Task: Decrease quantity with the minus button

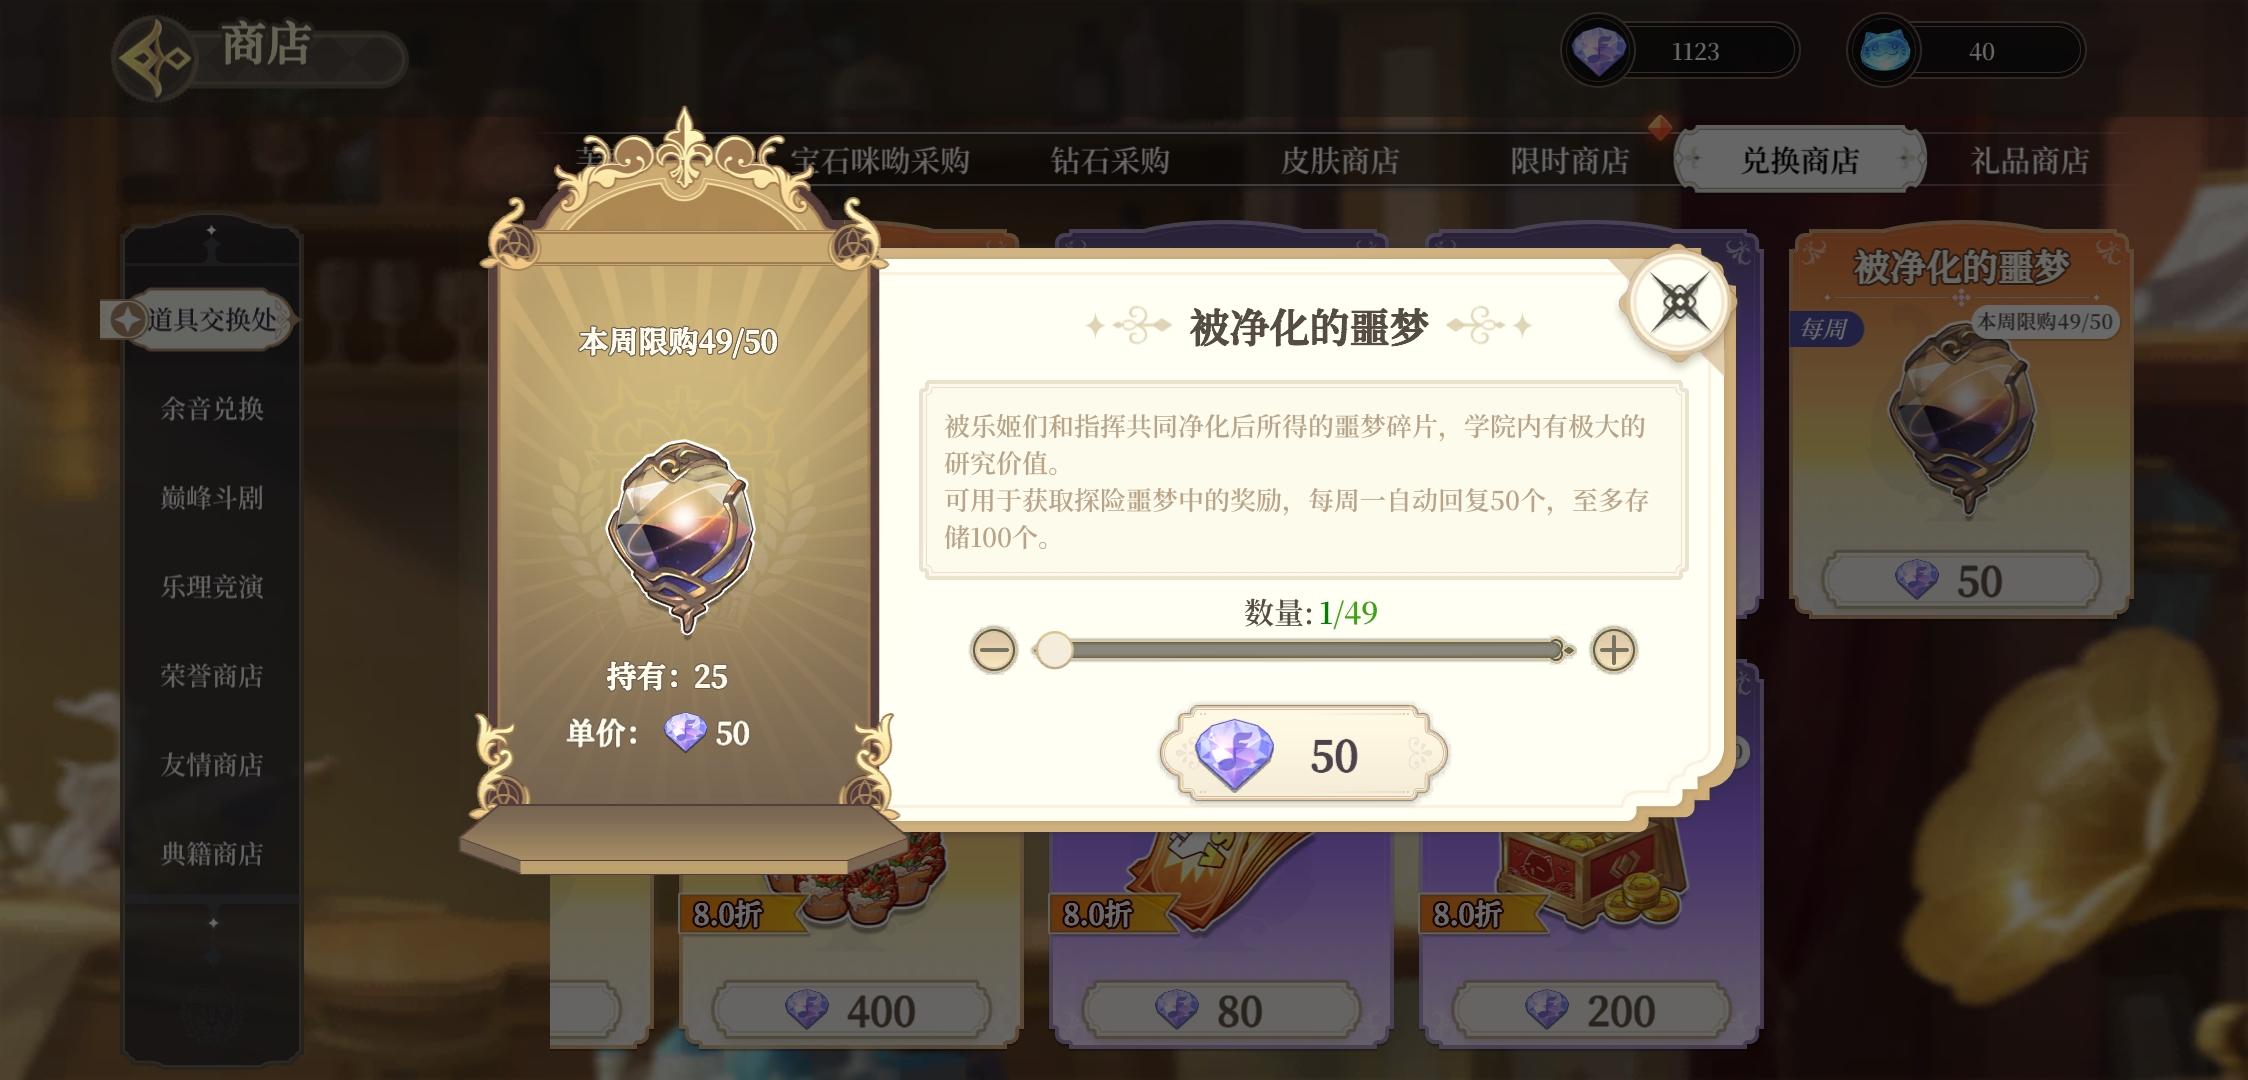Action: click(993, 650)
